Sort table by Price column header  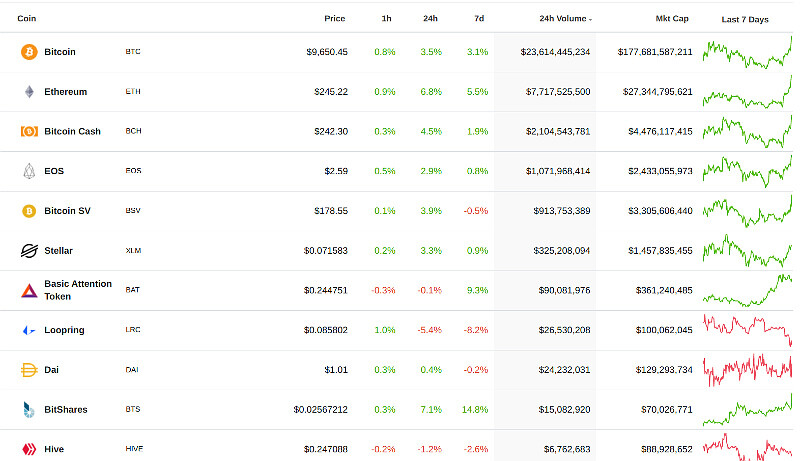tap(335, 18)
